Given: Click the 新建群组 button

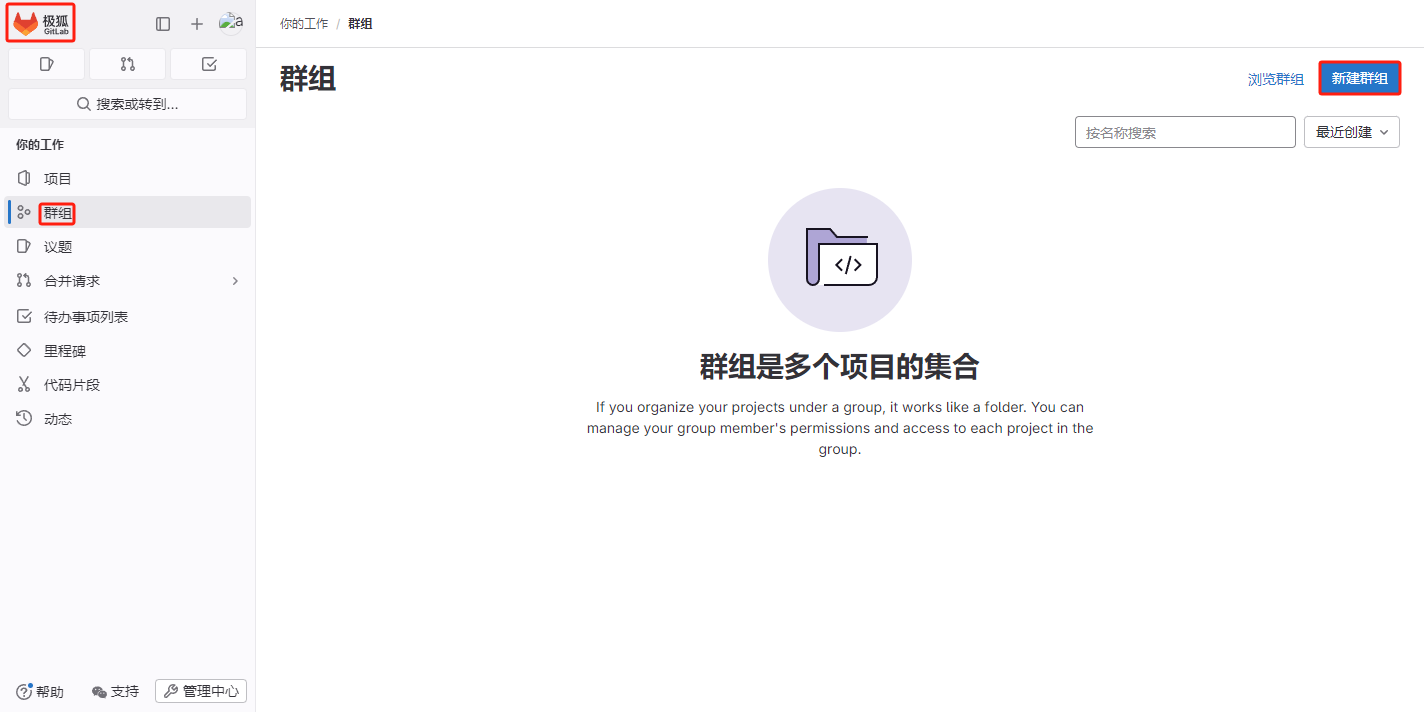Looking at the screenshot, I should click(1359, 79).
